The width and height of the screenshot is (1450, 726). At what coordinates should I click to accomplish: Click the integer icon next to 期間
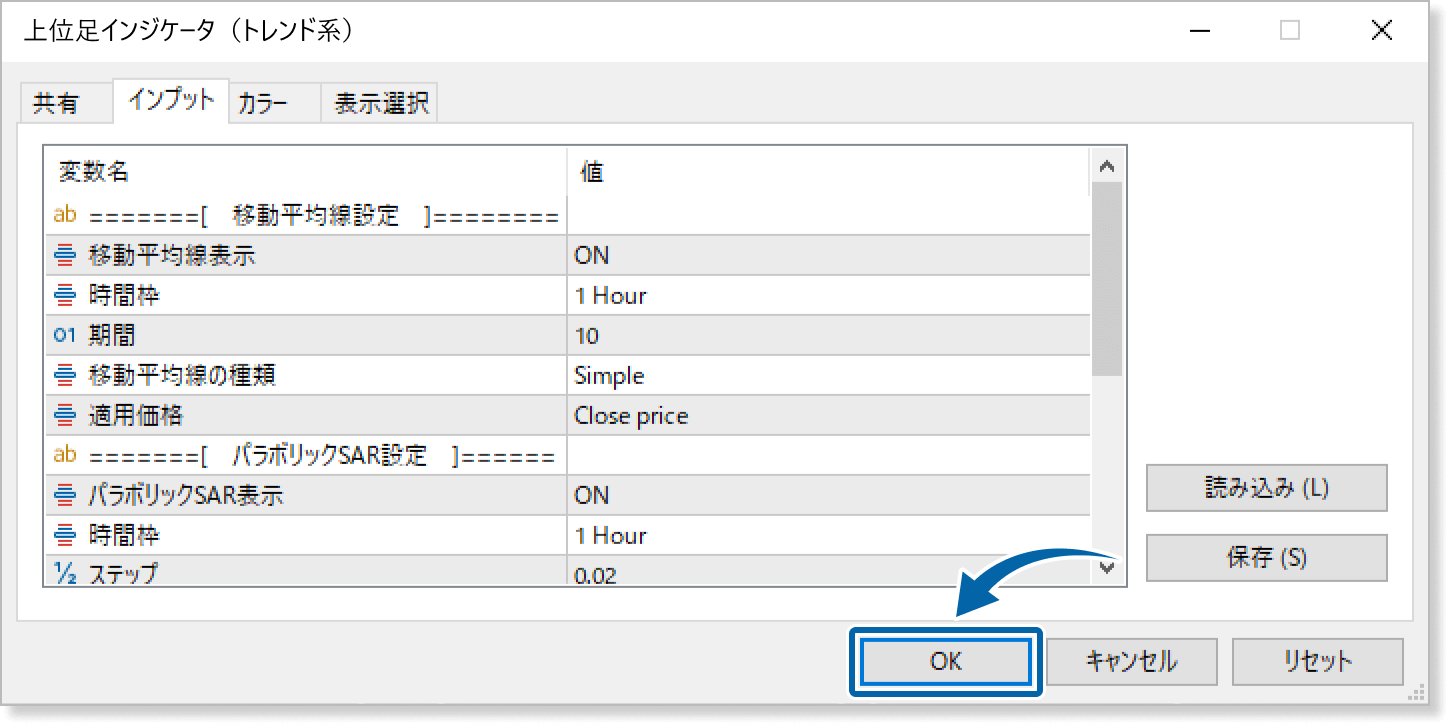(65, 336)
